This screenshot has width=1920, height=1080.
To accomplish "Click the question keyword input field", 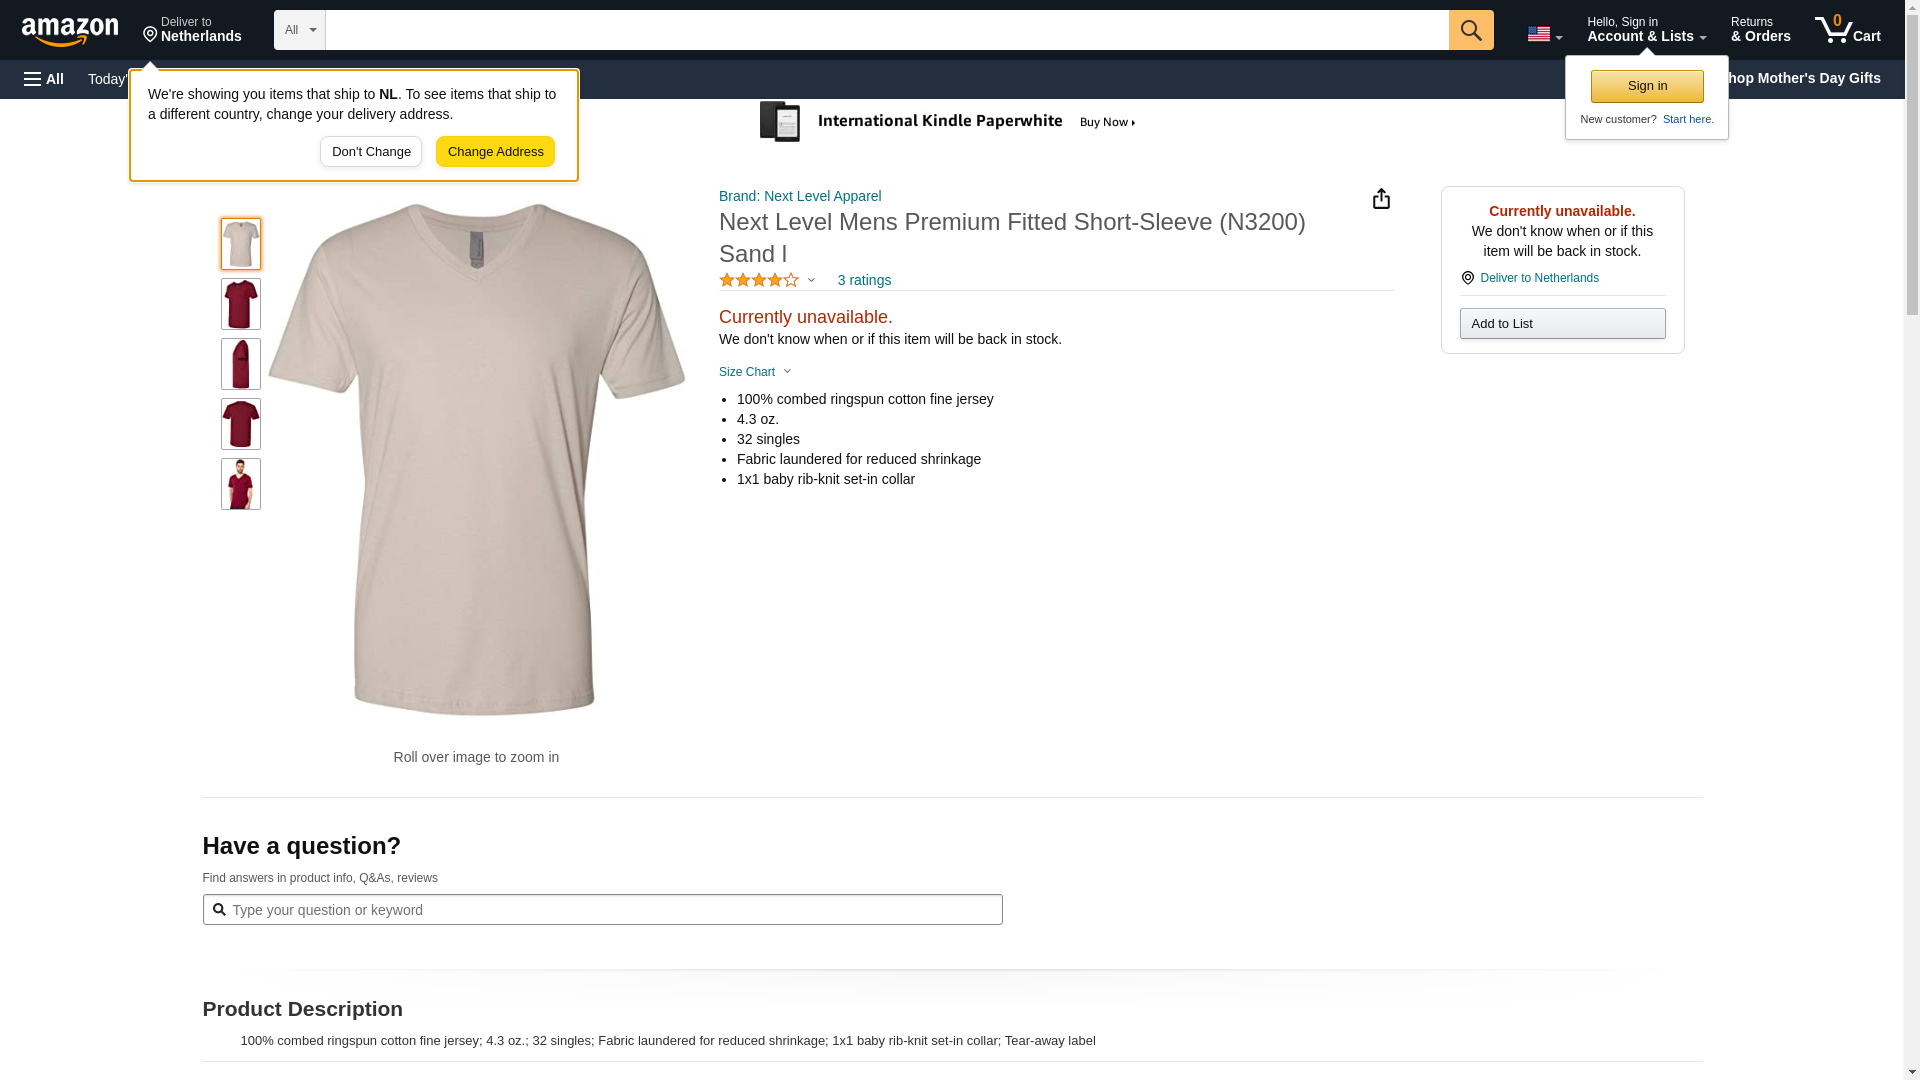I will pos(610,910).
